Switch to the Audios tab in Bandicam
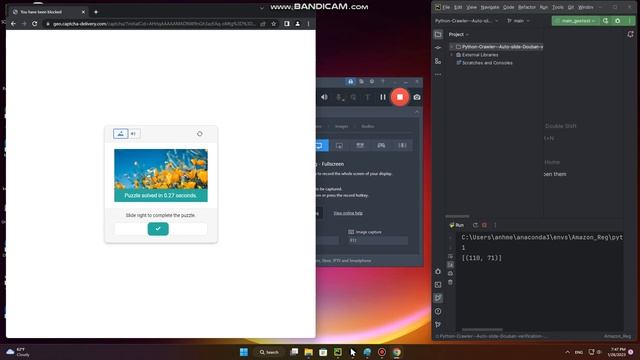This screenshot has width=640, height=360. click(x=368, y=127)
